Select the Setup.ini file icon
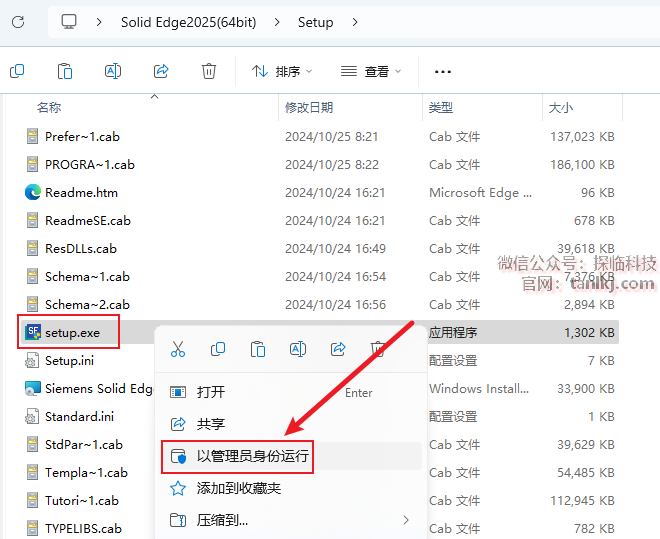The width and height of the screenshot is (660, 539). (x=32, y=361)
